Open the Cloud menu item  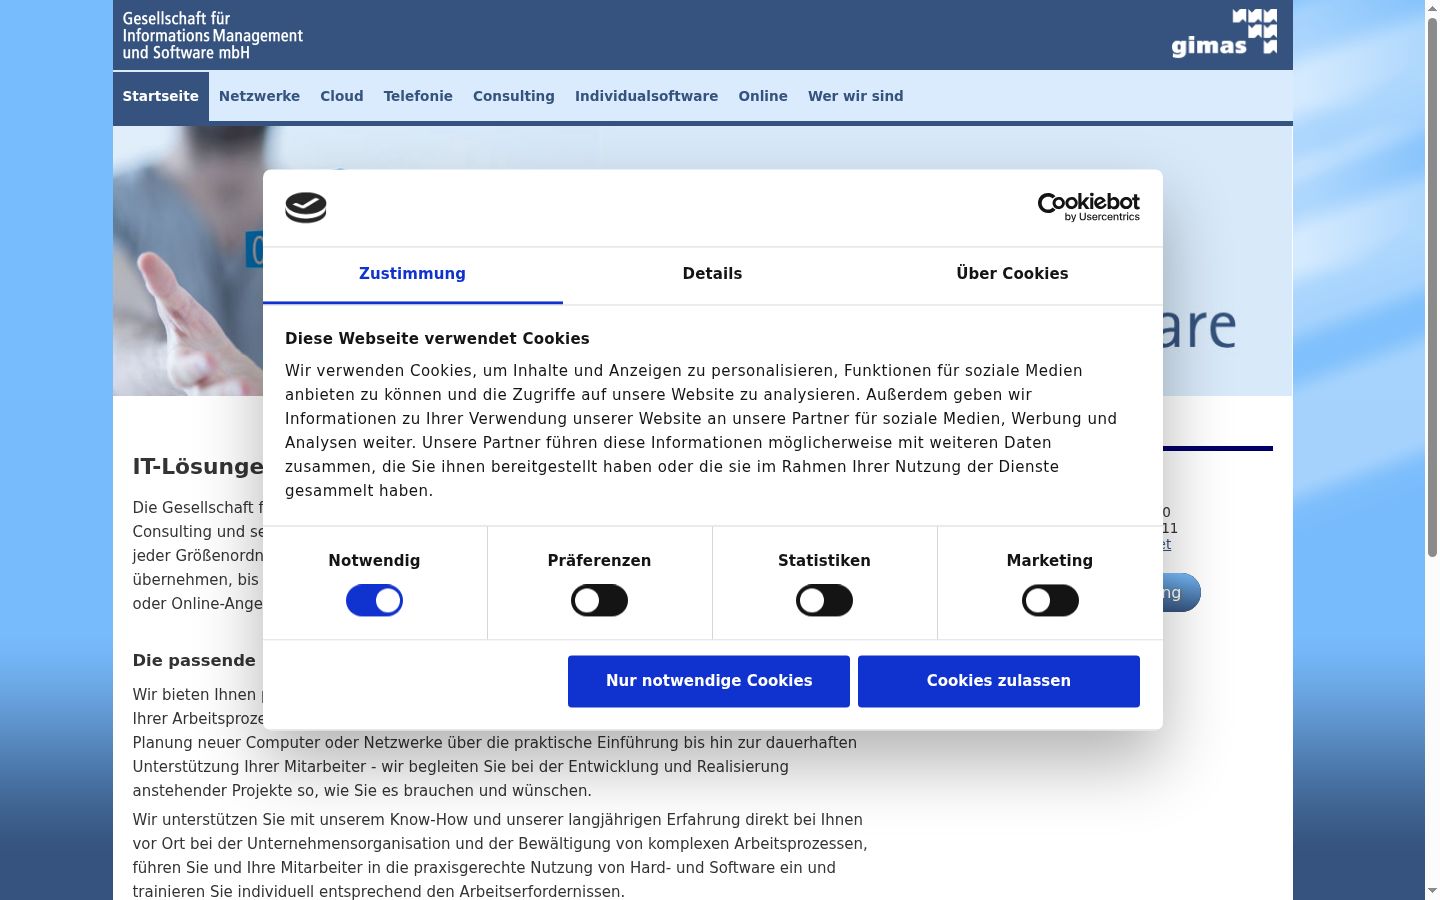[342, 96]
